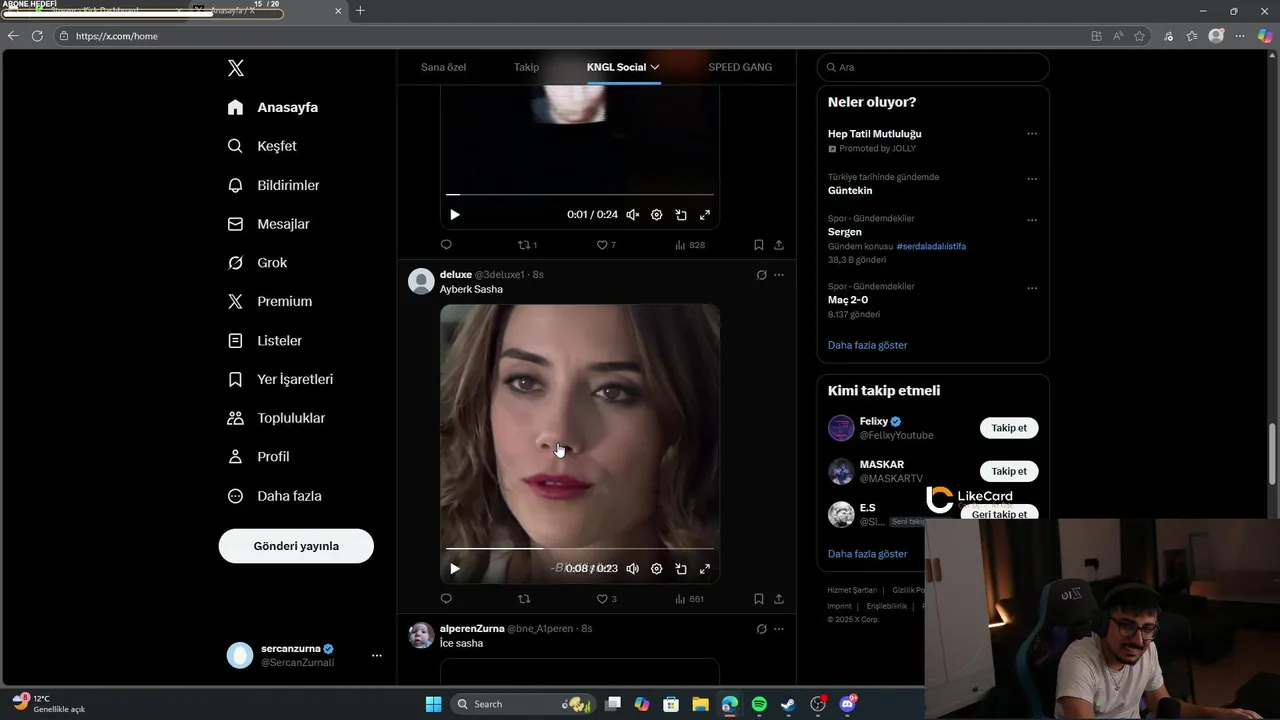Open options for Maç 2-0 trend
Image resolution: width=1280 pixels, height=720 pixels.
[1032, 289]
